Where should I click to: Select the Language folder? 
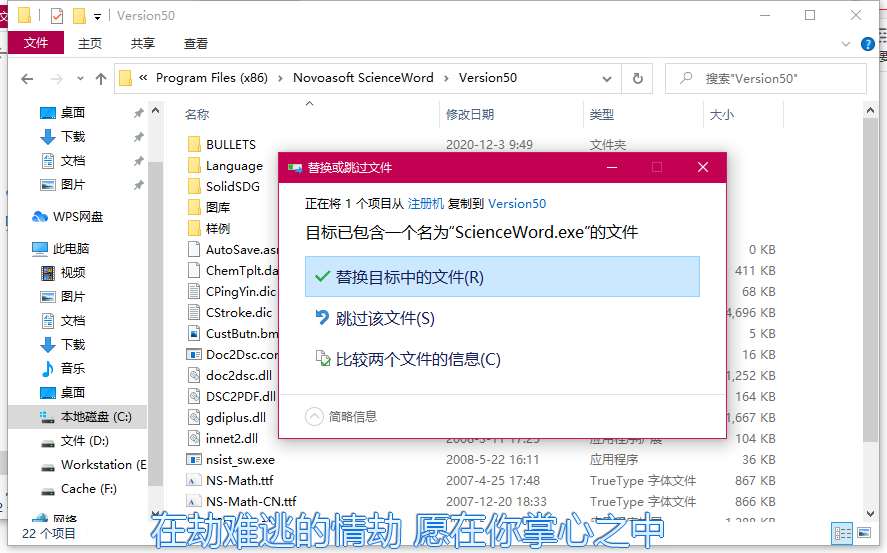(x=234, y=166)
